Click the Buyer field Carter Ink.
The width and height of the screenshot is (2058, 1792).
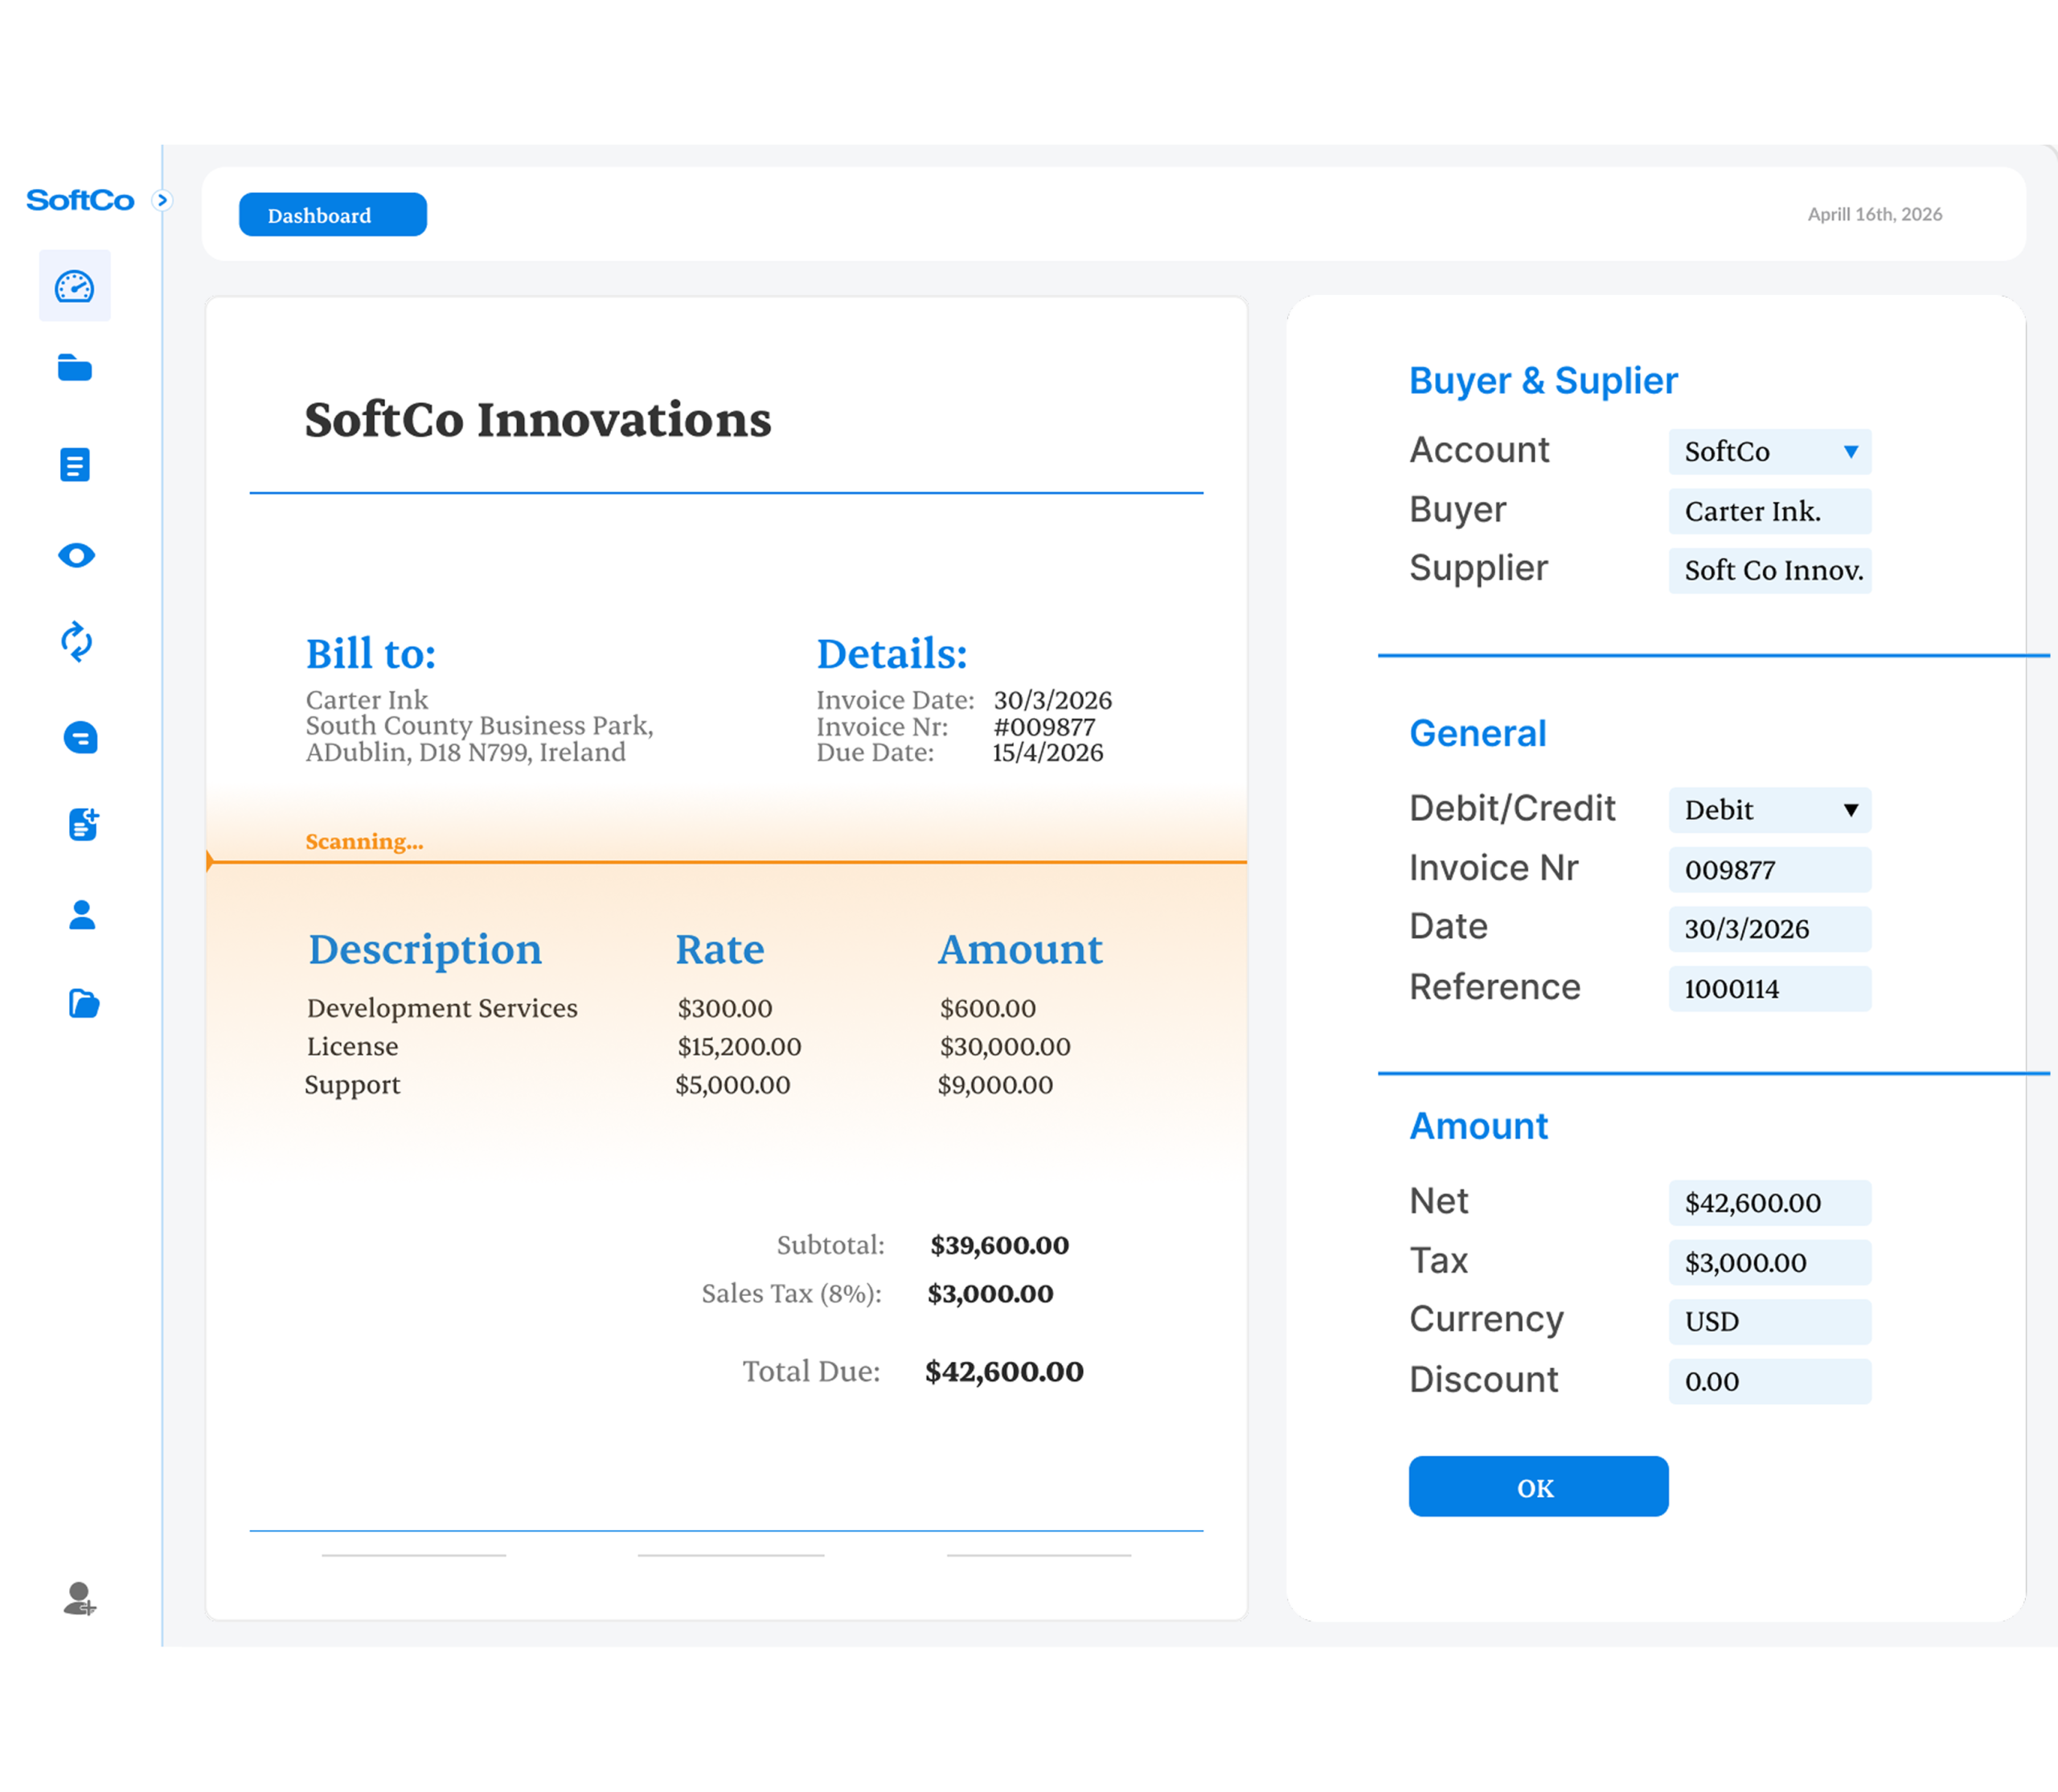click(x=1769, y=511)
